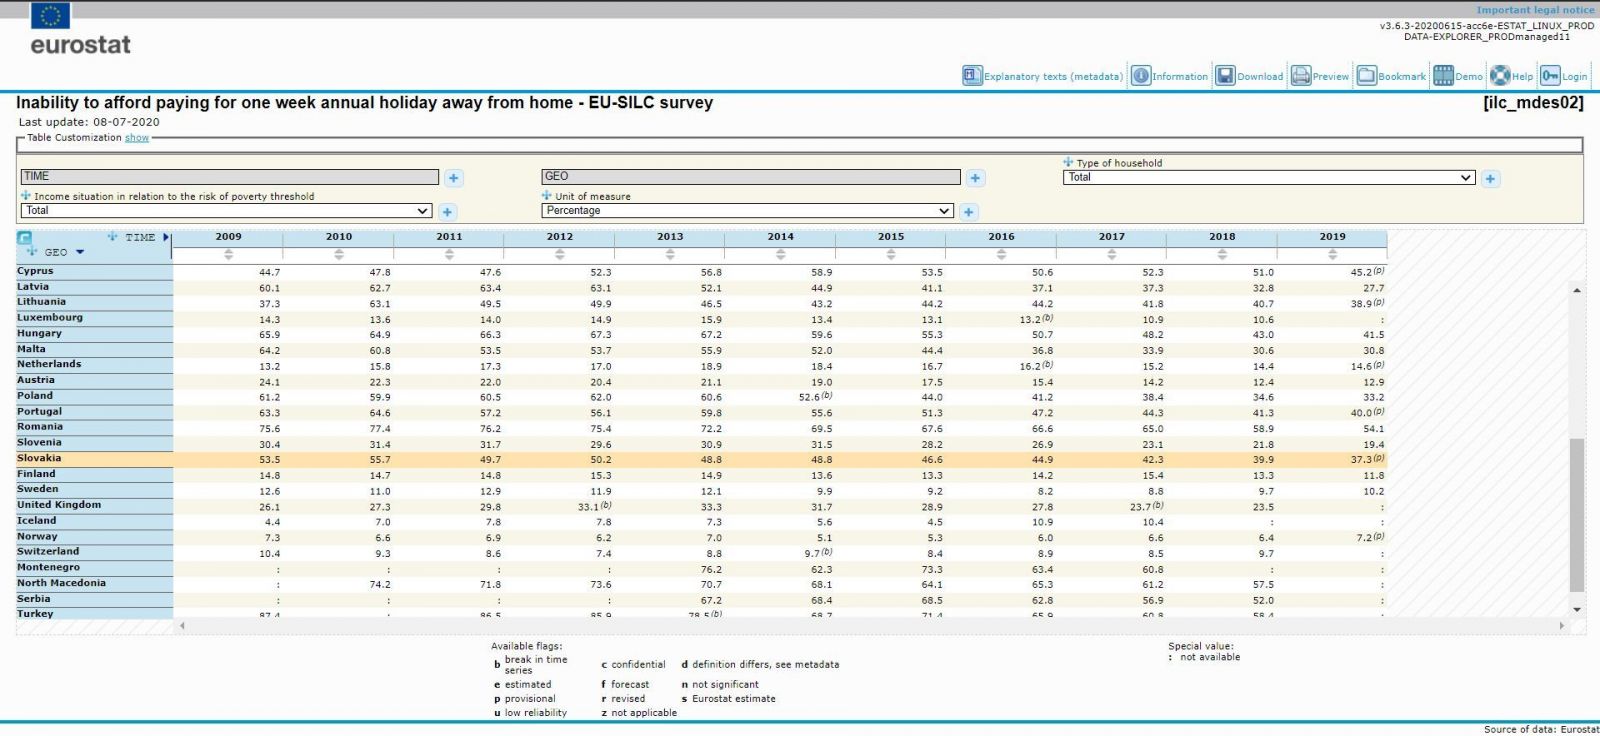Open Income situation Total dropdown

pos(226,211)
